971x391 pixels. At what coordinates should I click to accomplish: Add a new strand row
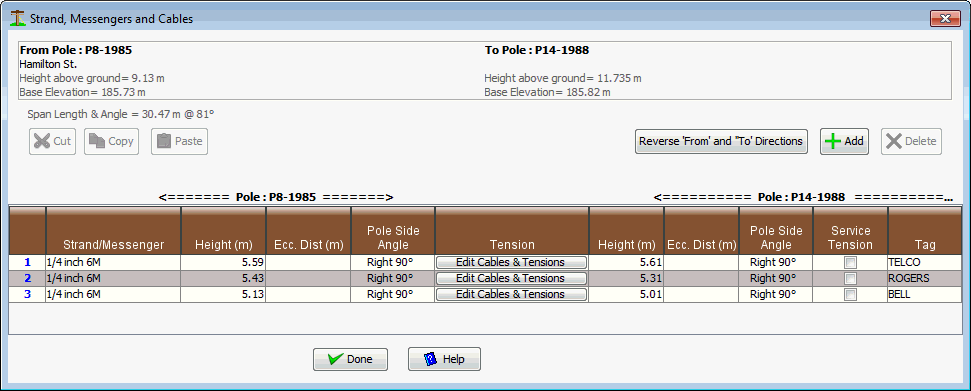click(845, 141)
